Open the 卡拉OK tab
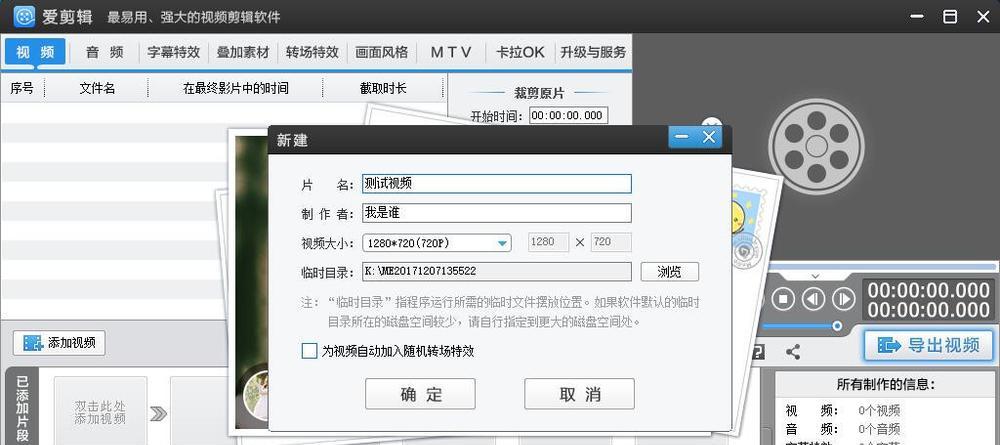Viewport: 1000px width, 445px height. (x=520, y=52)
